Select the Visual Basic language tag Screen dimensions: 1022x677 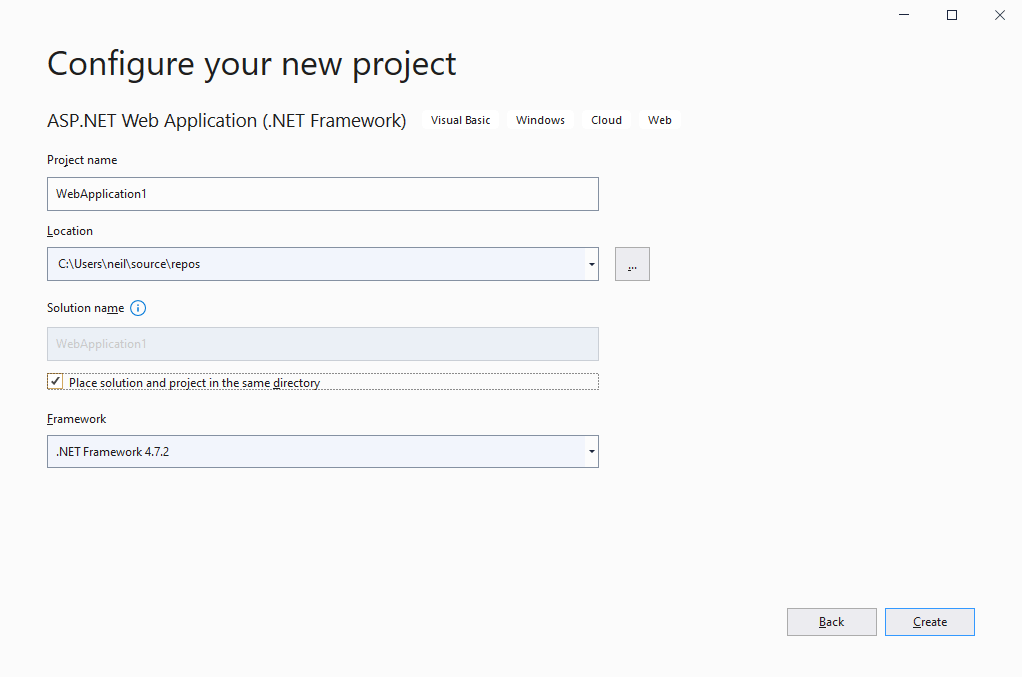[x=460, y=119]
